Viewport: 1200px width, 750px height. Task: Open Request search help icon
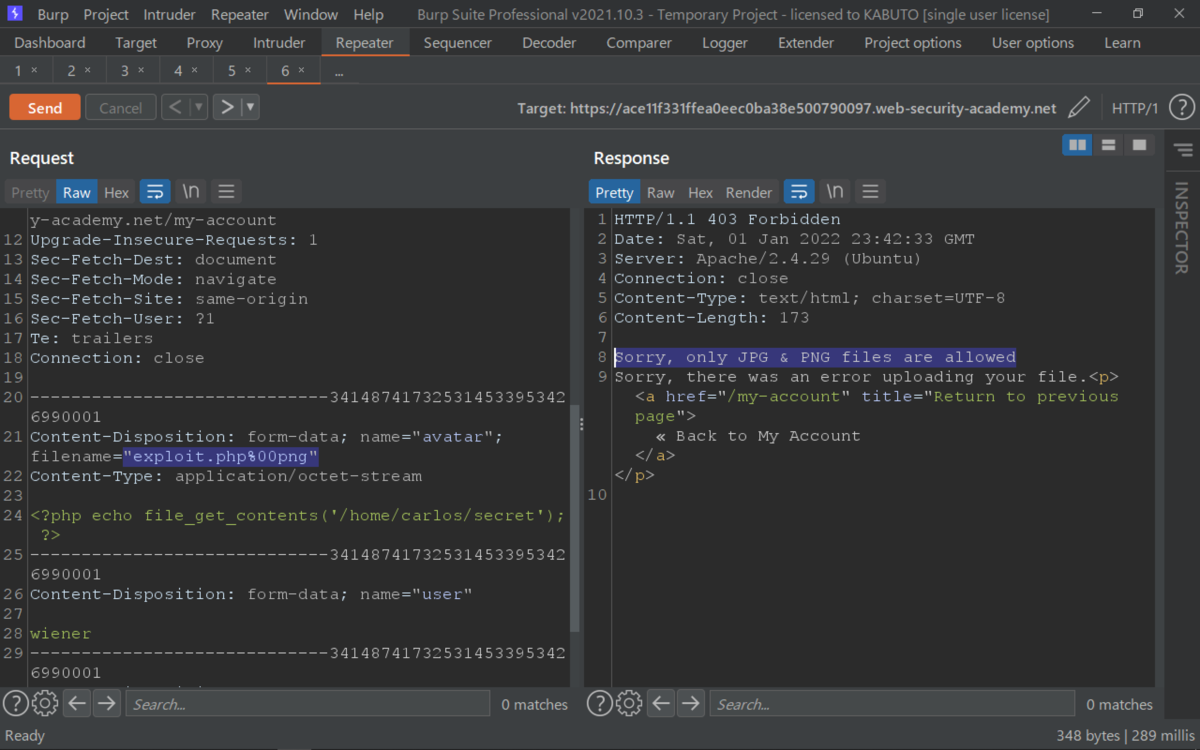tap(16, 704)
